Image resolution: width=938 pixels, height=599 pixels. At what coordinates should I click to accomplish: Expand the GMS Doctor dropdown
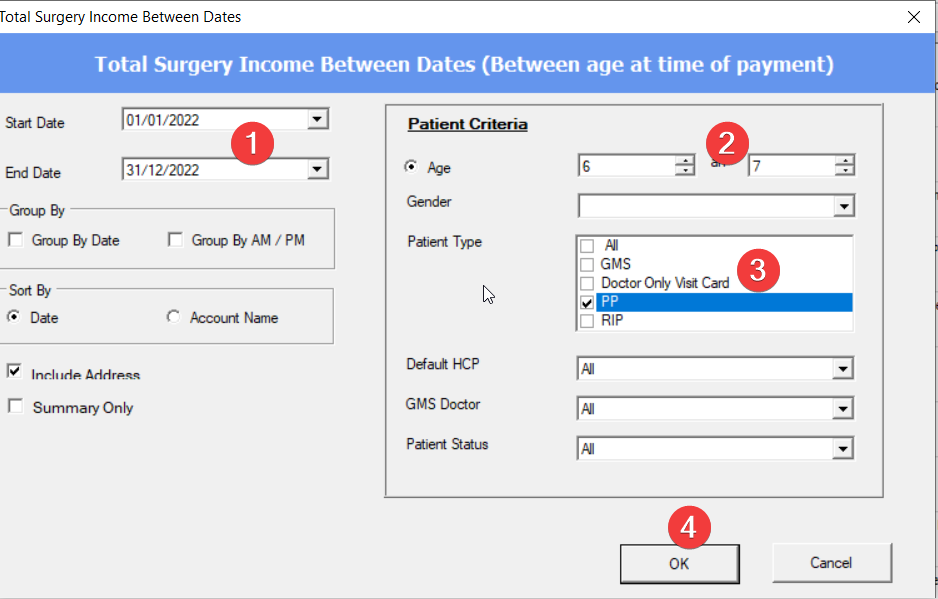click(x=844, y=409)
